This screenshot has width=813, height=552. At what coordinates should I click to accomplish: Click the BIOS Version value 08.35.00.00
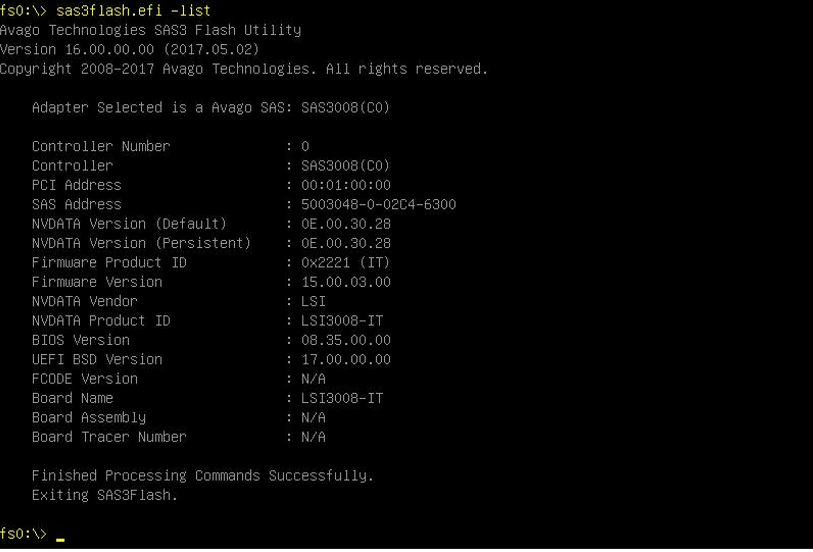click(346, 340)
